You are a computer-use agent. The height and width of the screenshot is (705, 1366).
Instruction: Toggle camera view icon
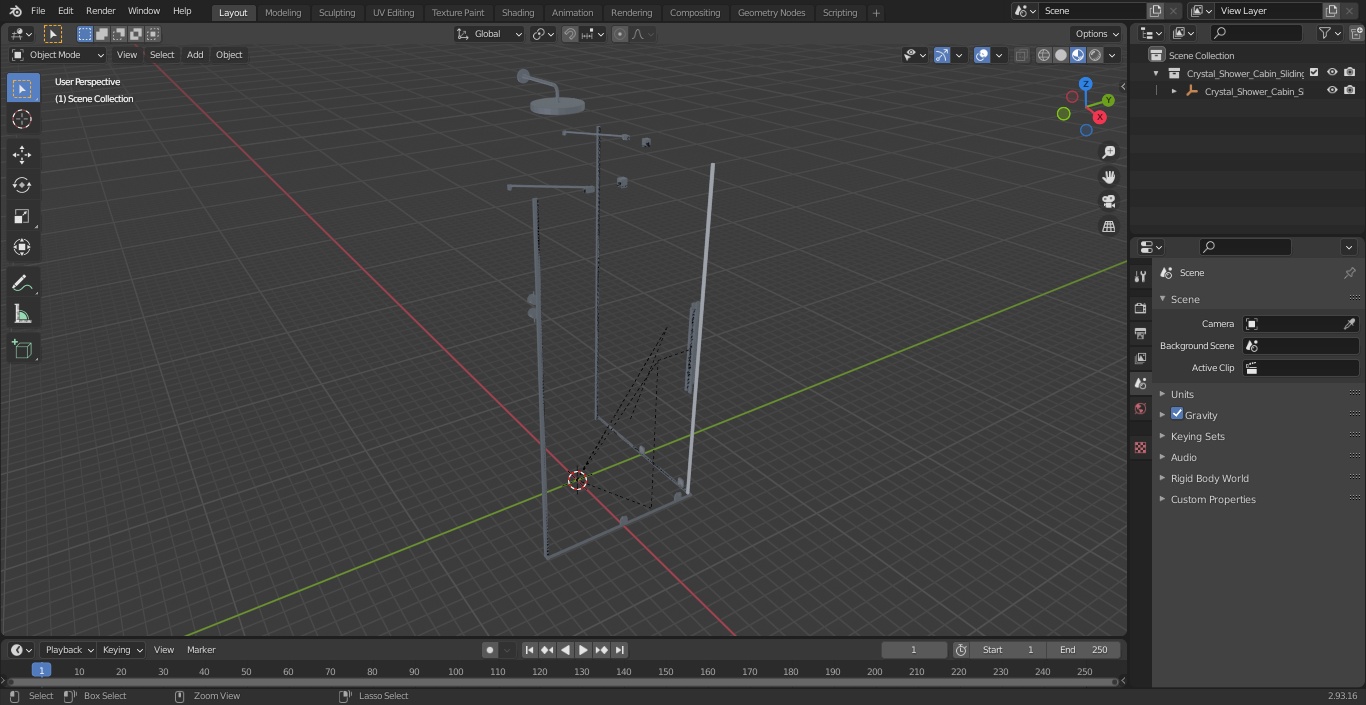pos(1108,202)
